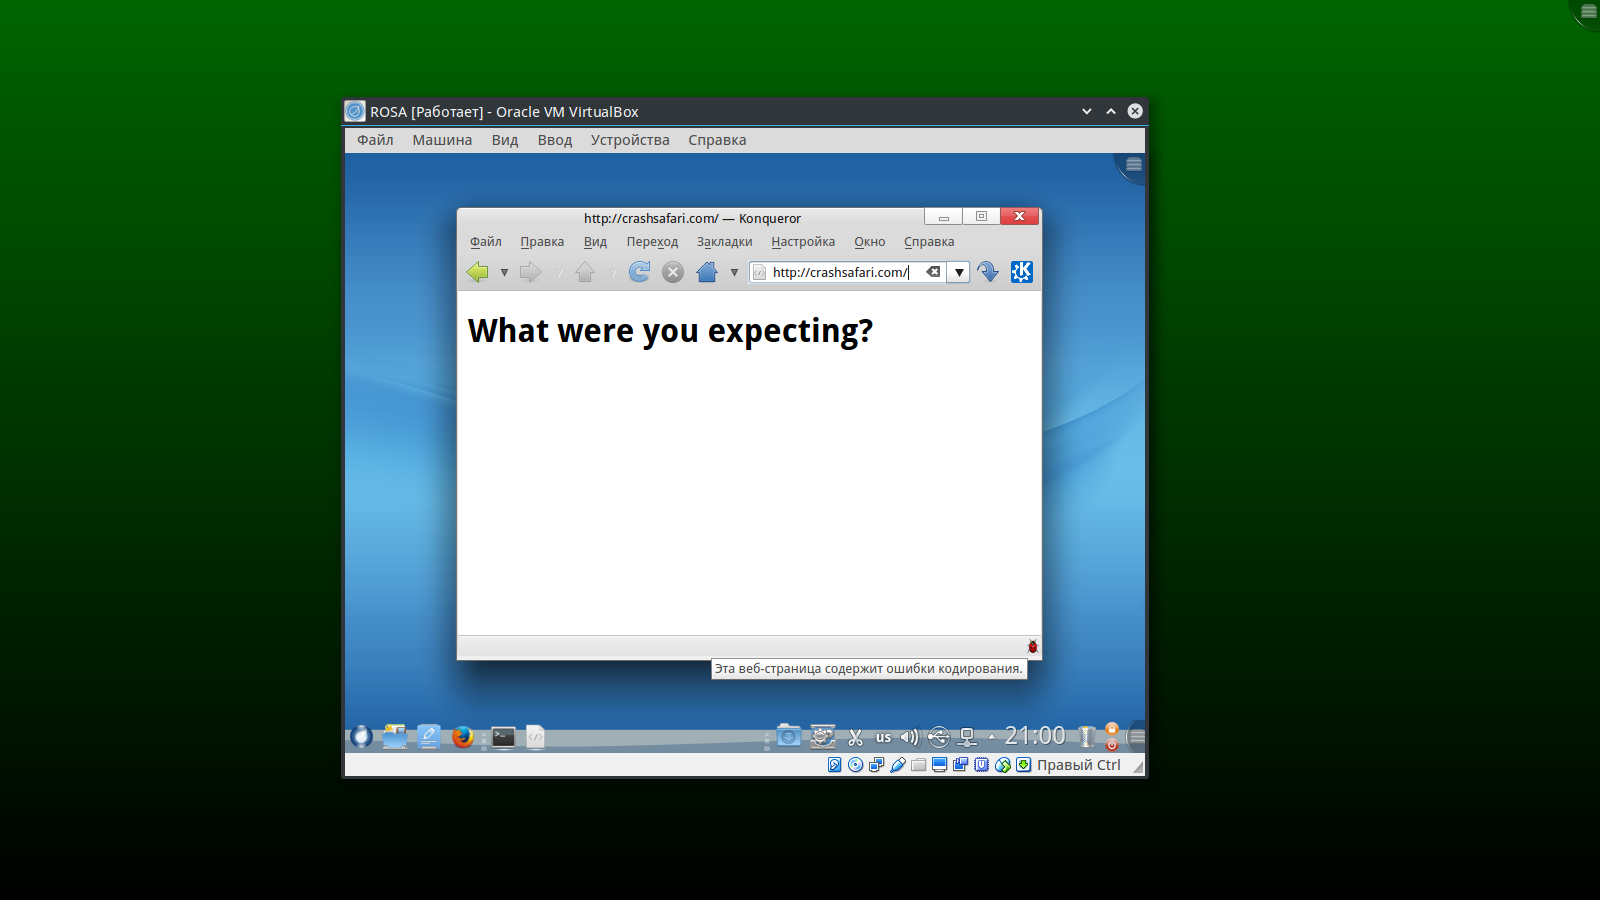Launch the text editor from the guest panel

click(429, 737)
